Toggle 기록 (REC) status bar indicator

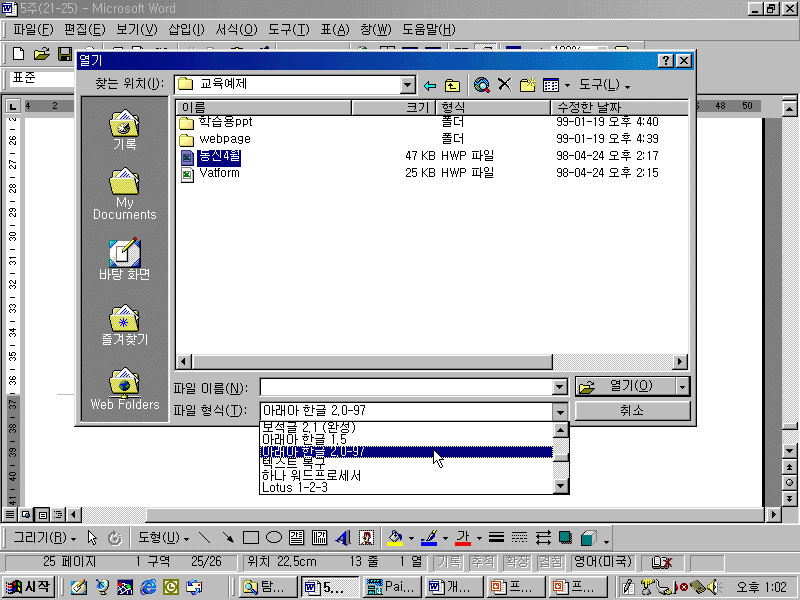click(x=449, y=562)
